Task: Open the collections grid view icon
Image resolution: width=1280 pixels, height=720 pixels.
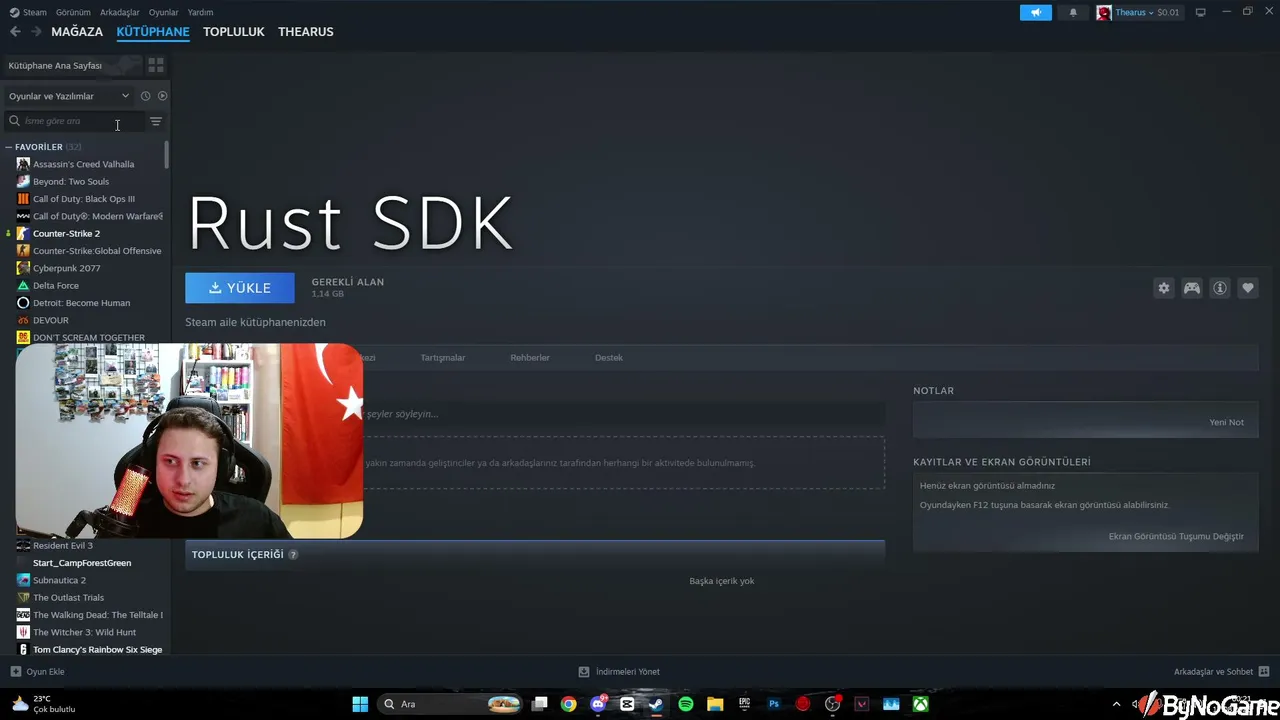Action: [156, 65]
